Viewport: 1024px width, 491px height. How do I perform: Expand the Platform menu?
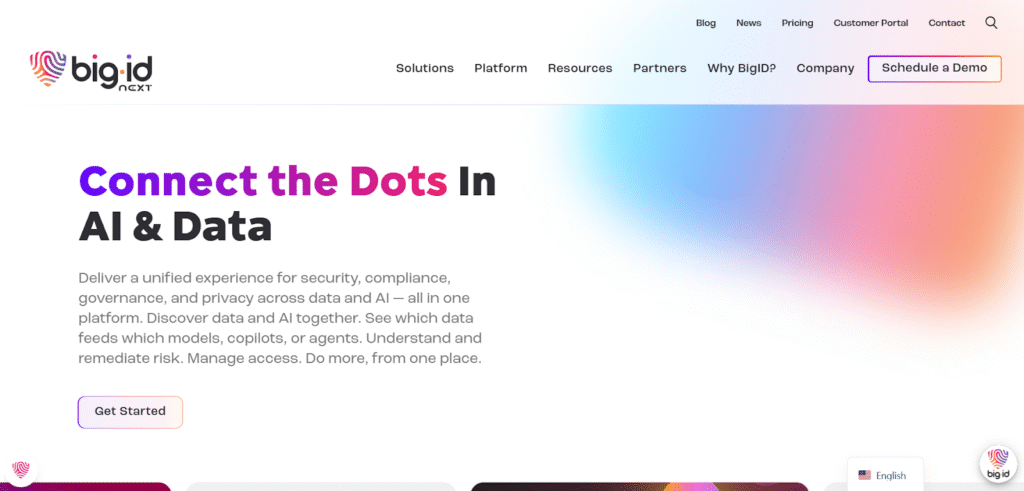(501, 69)
